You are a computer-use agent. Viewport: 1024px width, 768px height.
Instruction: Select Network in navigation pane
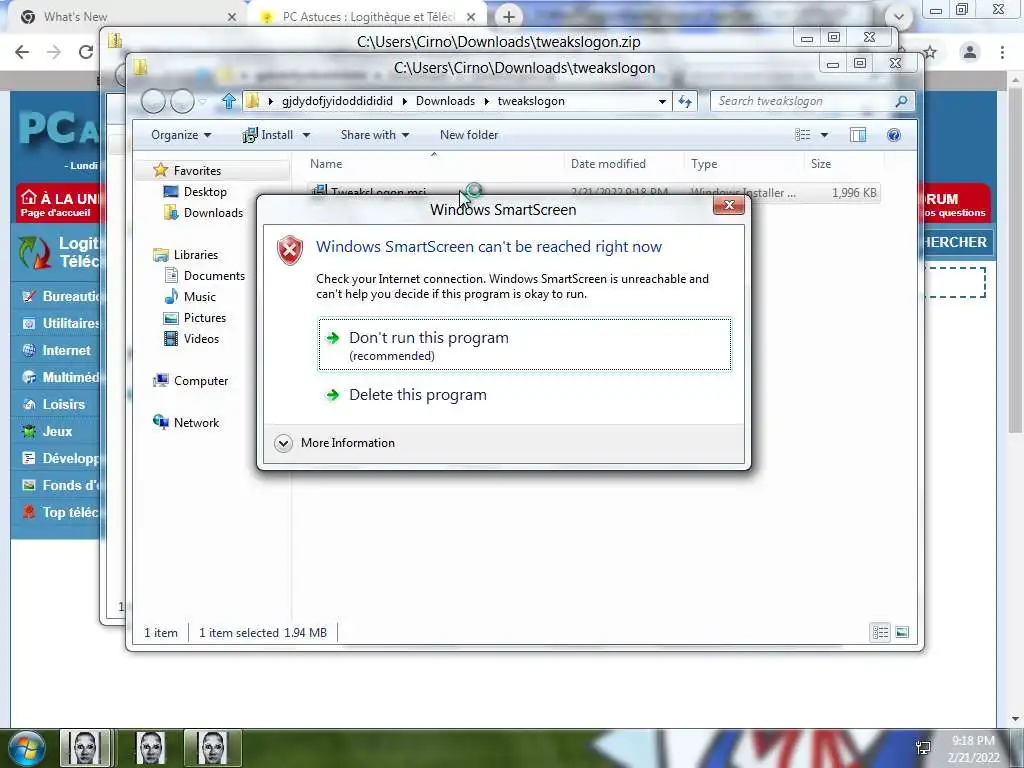(x=196, y=423)
